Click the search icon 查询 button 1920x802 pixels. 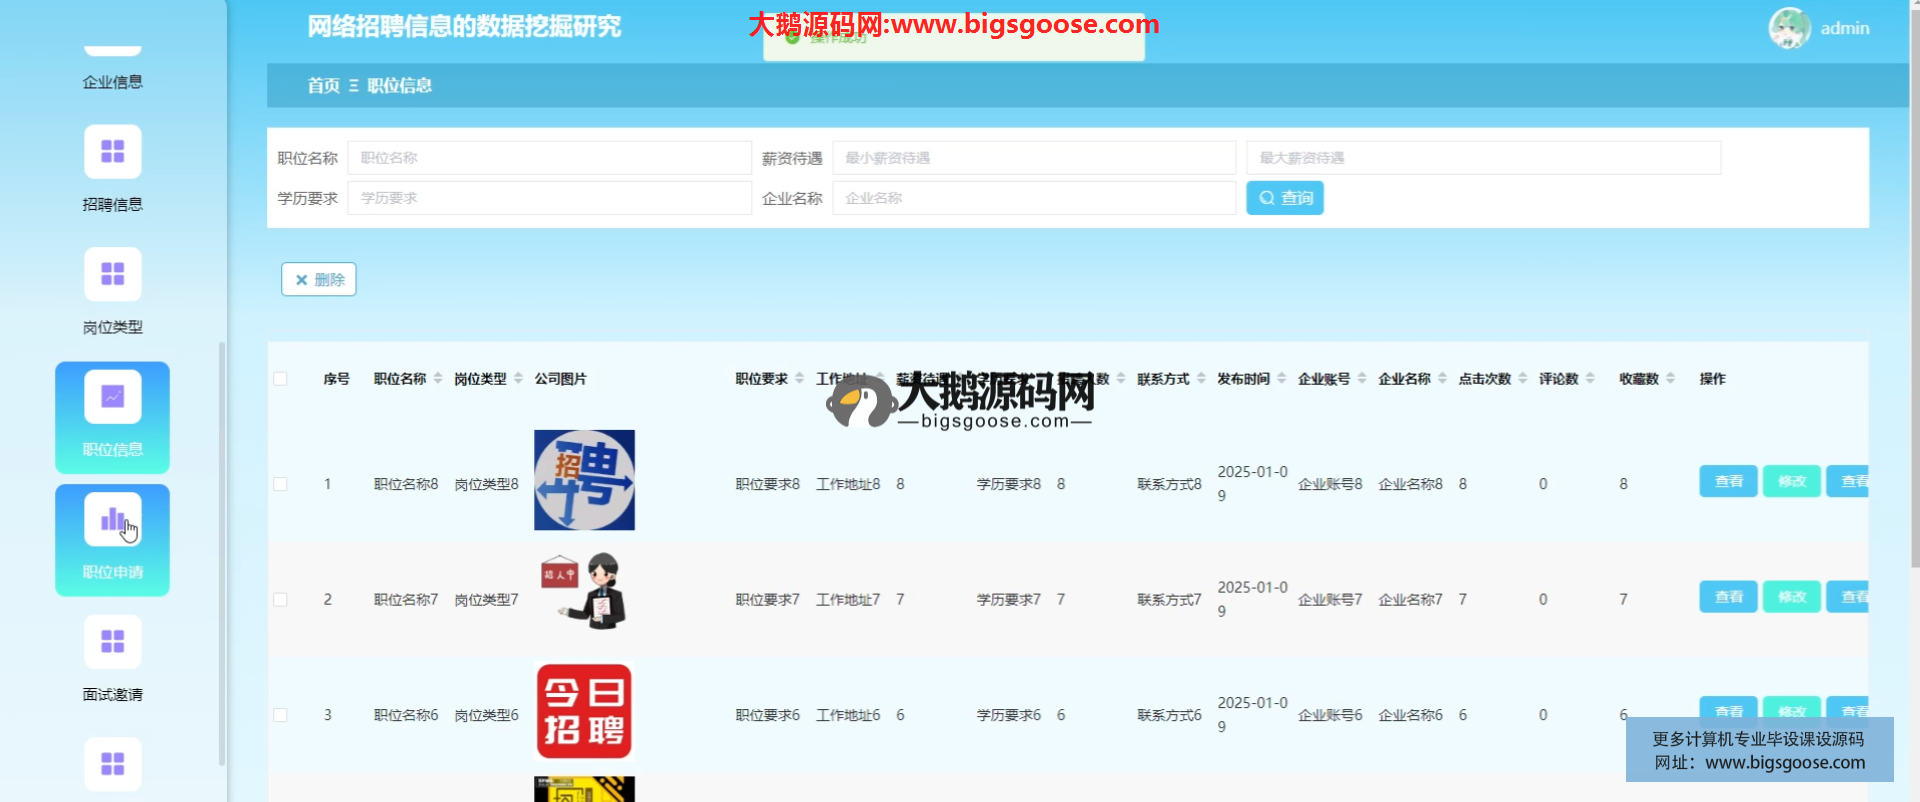[x=1284, y=198]
